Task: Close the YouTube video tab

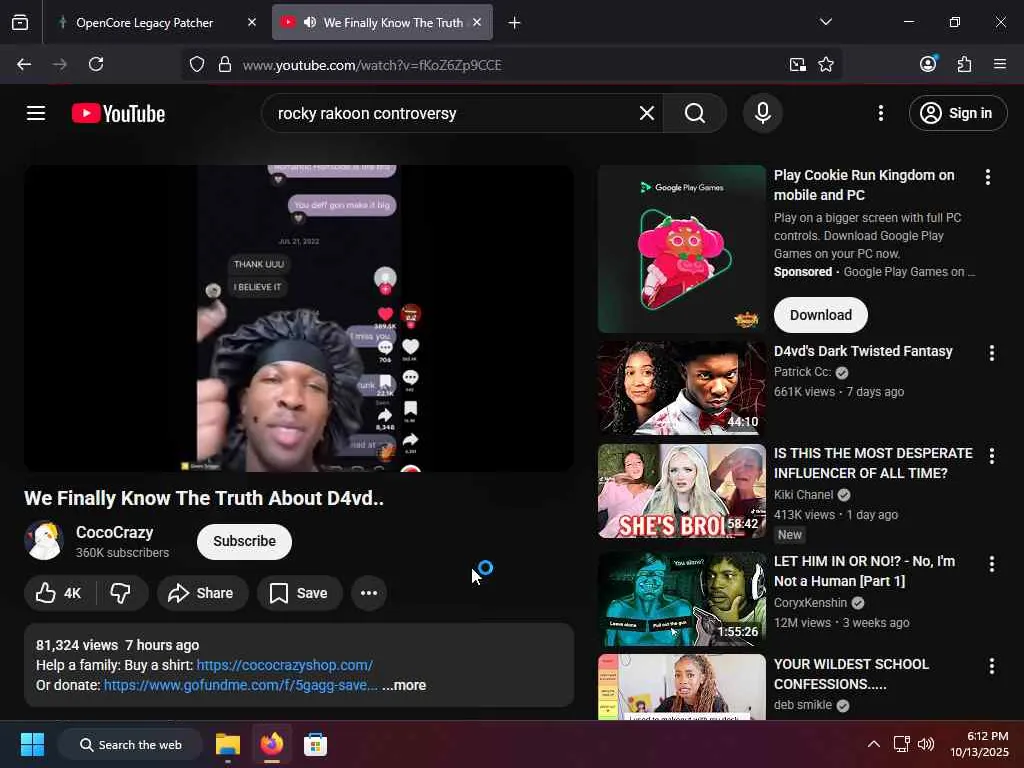Action: [x=477, y=23]
